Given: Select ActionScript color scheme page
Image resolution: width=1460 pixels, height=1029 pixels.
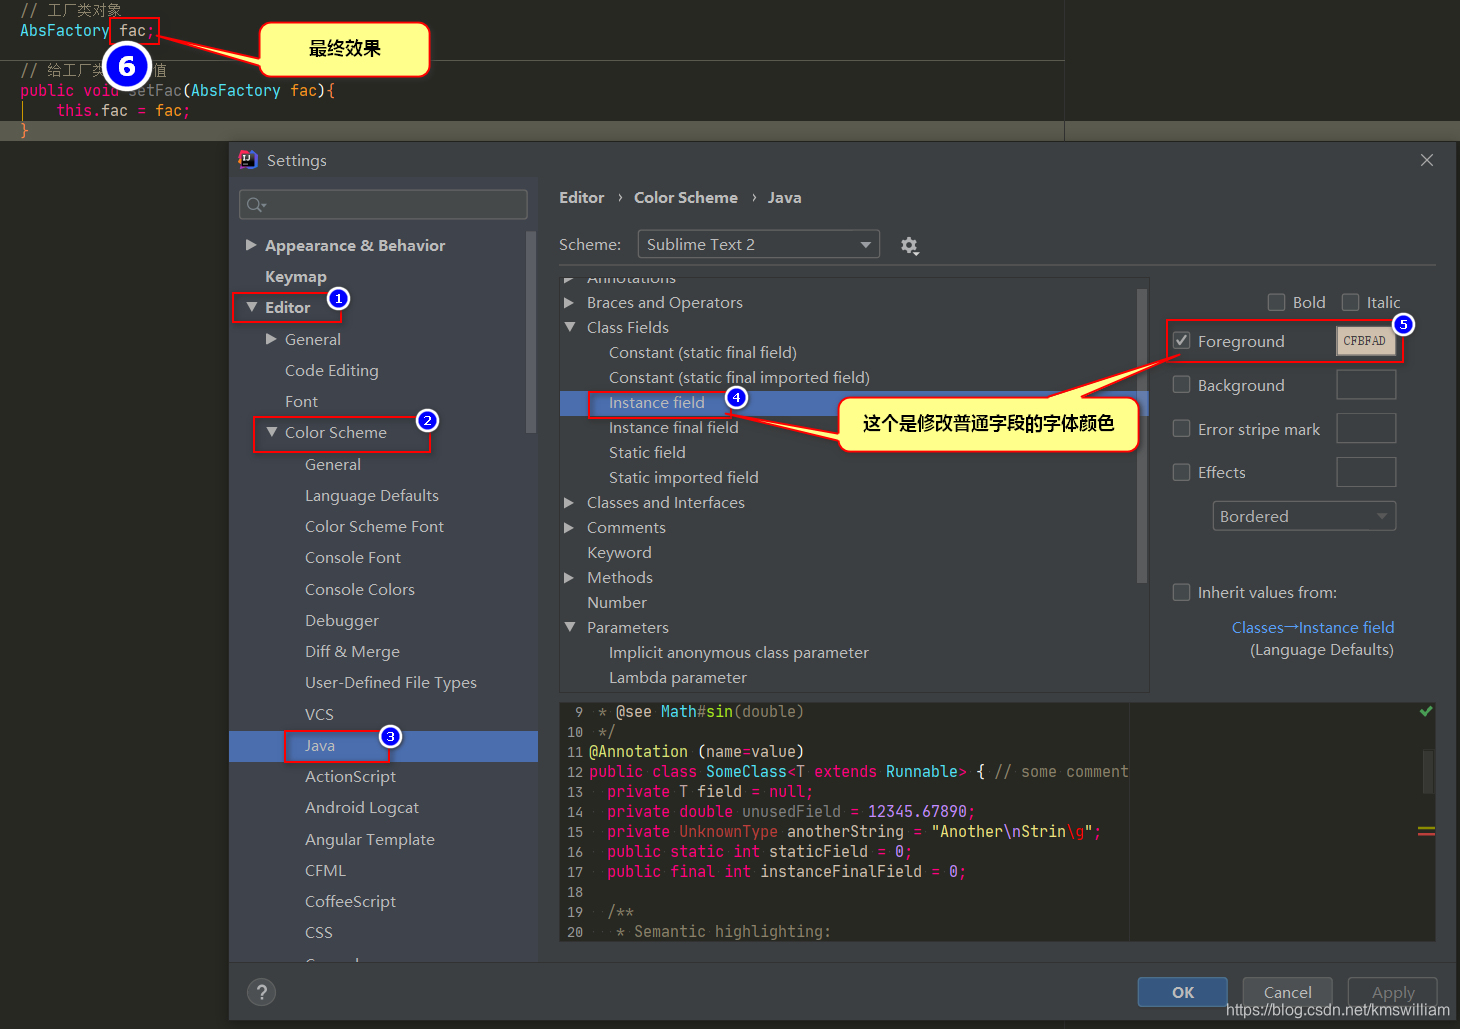Looking at the screenshot, I should pos(350,776).
